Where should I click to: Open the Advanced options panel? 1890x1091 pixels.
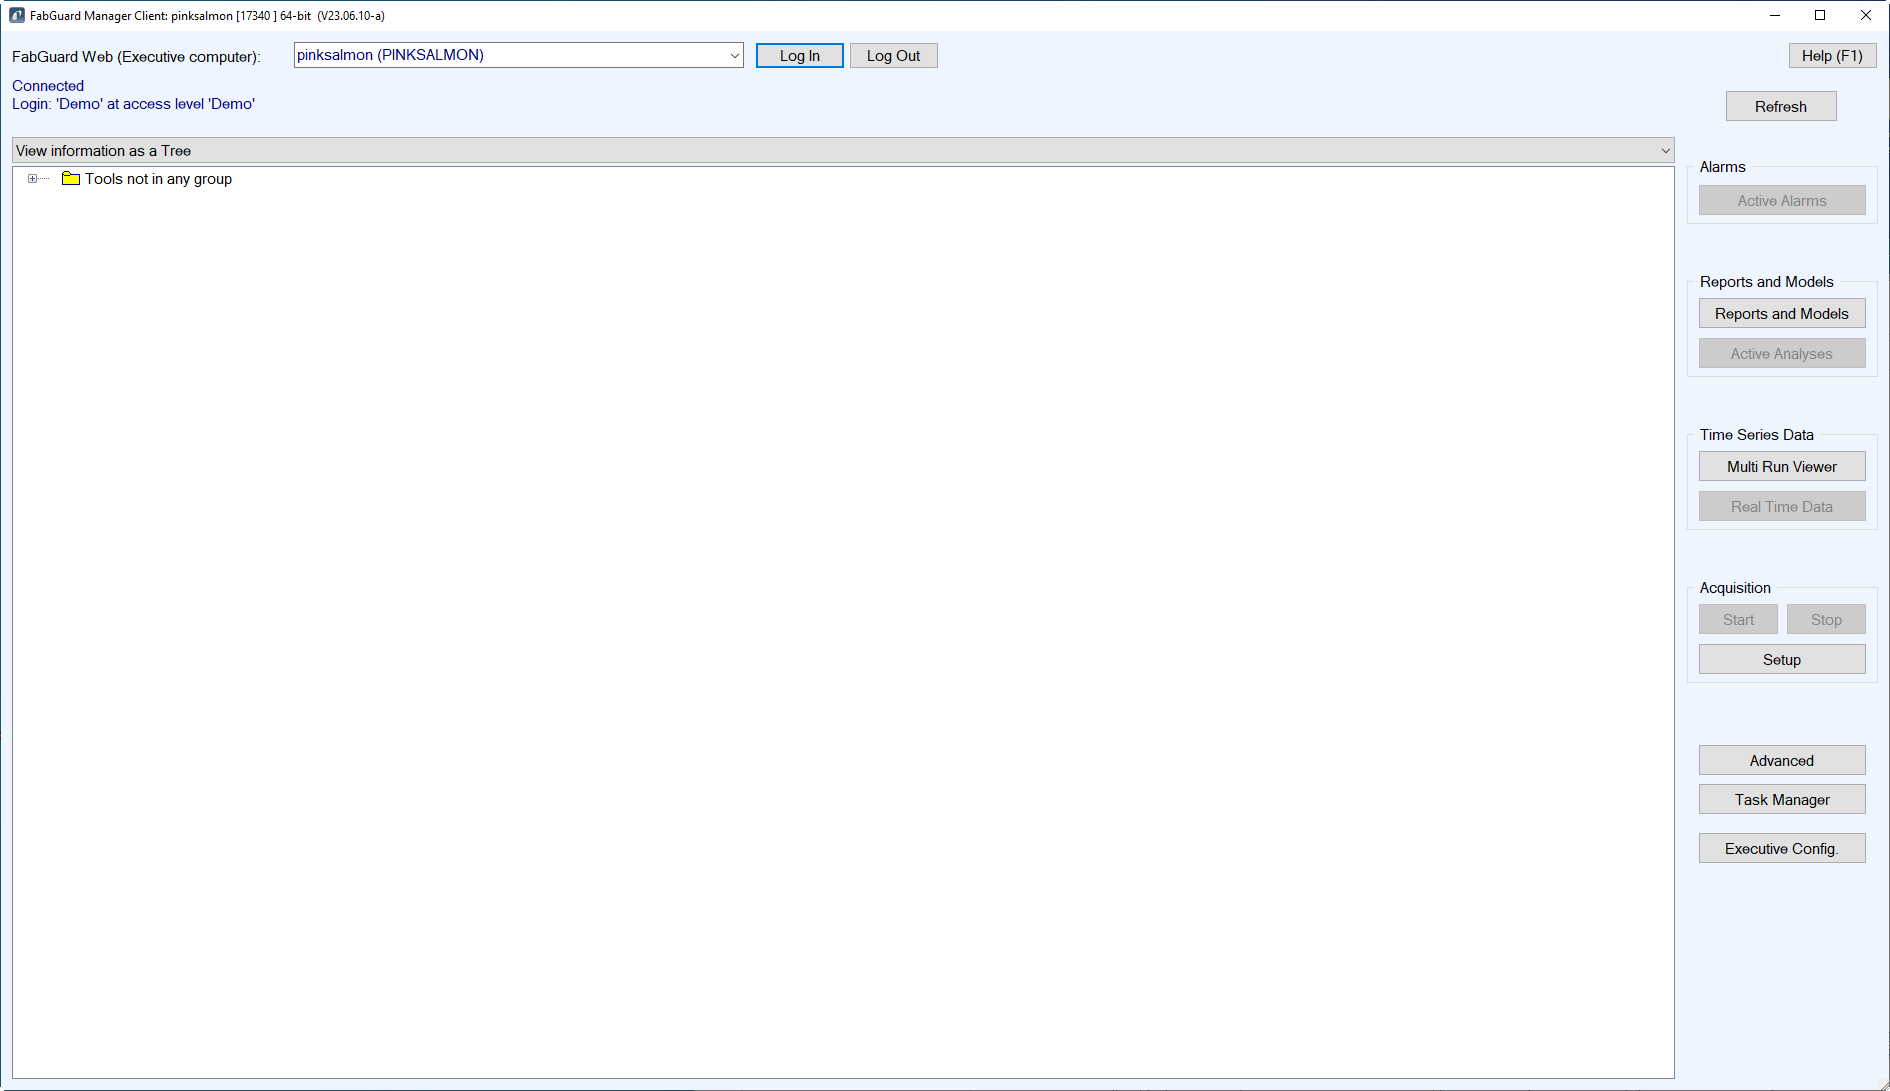pyautogui.click(x=1781, y=760)
